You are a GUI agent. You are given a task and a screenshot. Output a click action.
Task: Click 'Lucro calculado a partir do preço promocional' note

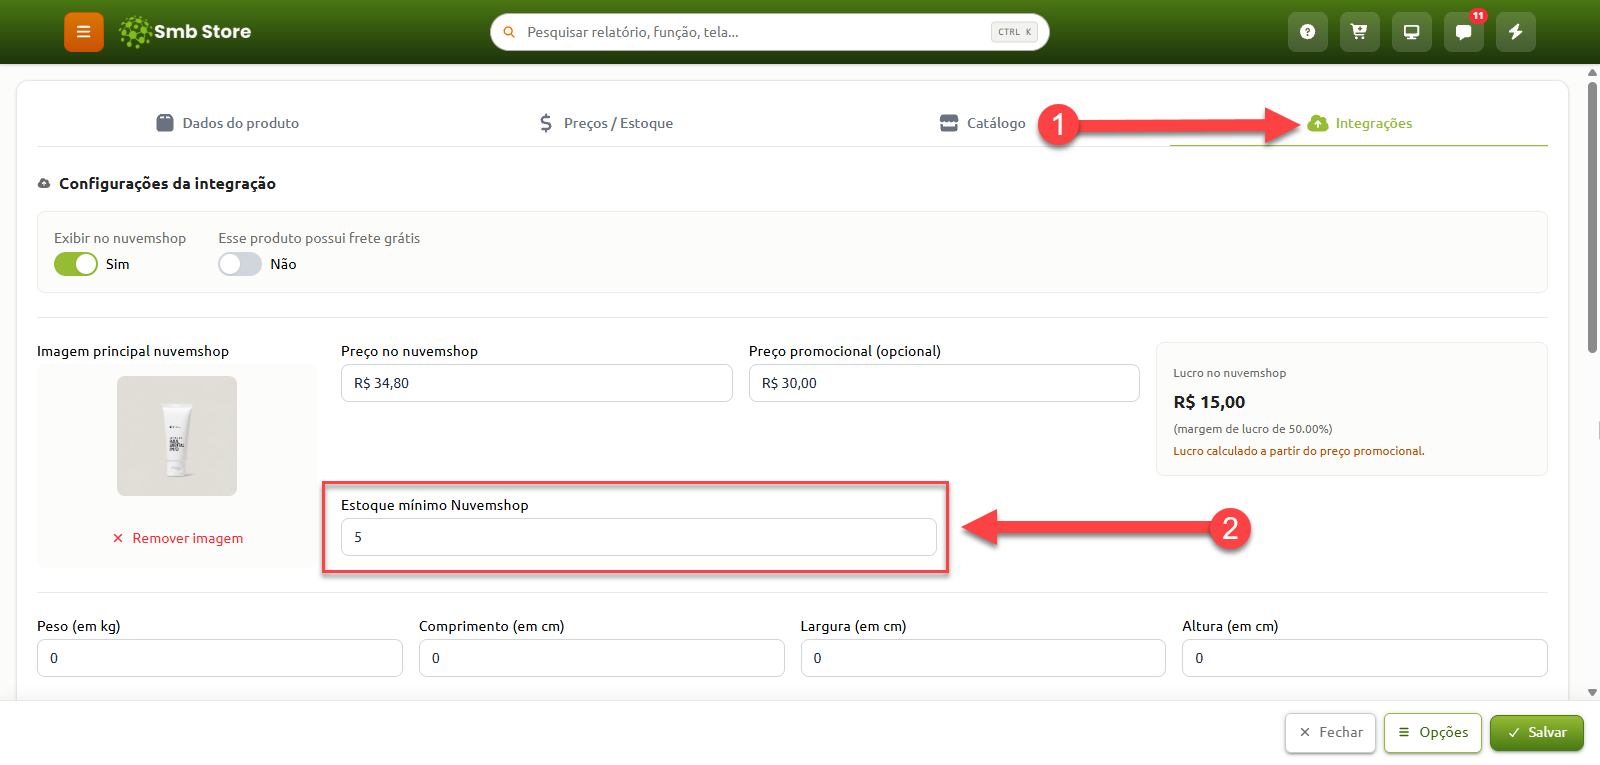(x=1299, y=451)
